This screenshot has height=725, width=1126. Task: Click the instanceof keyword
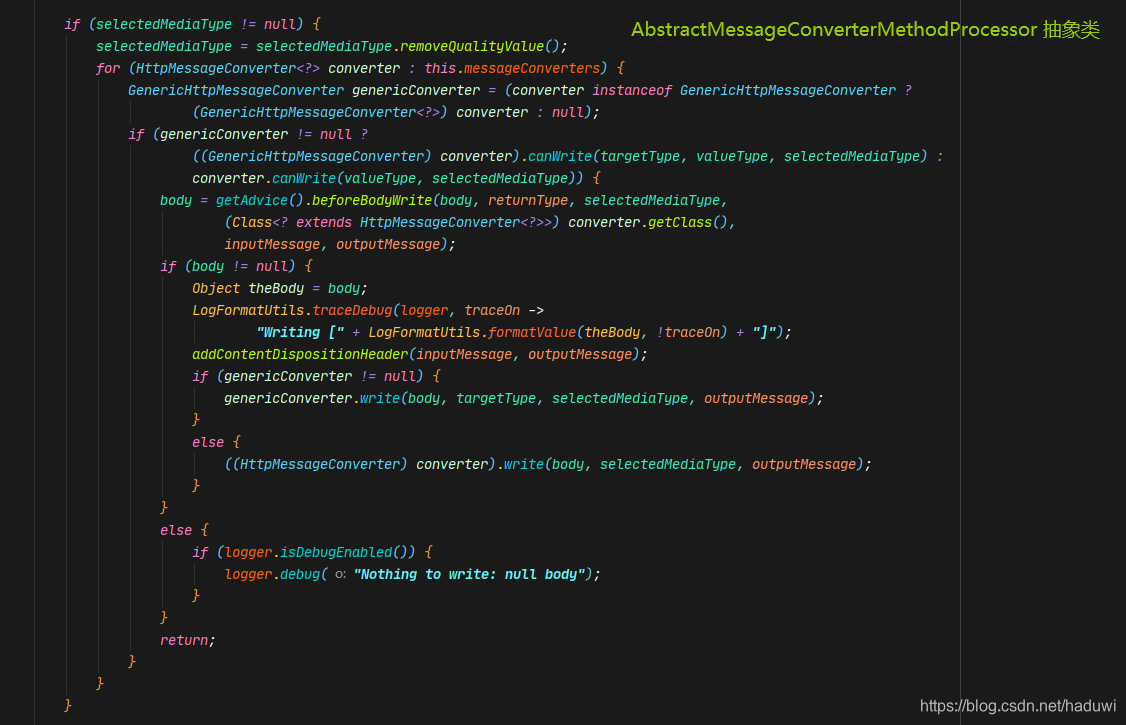click(x=632, y=90)
